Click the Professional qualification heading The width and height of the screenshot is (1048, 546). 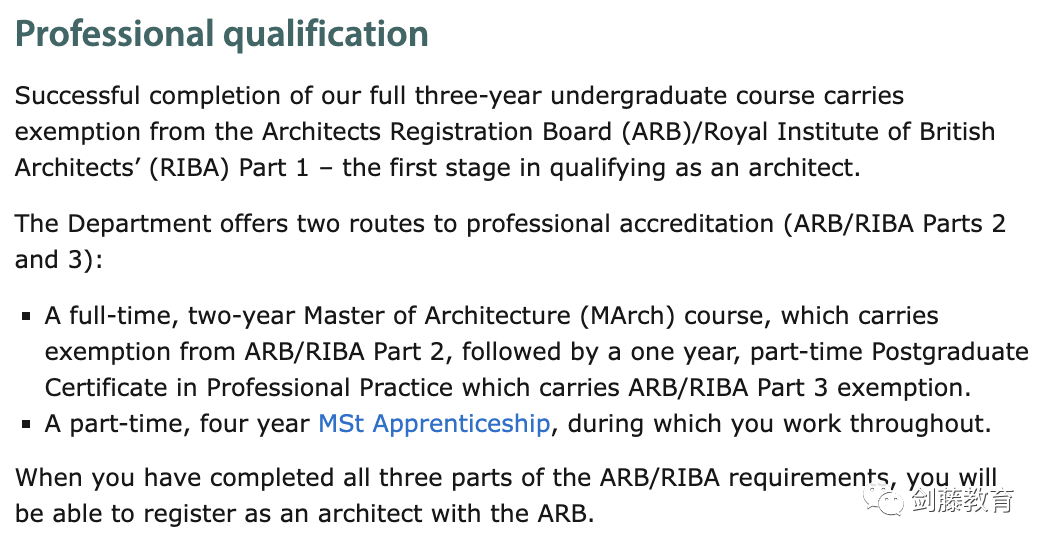click(221, 35)
